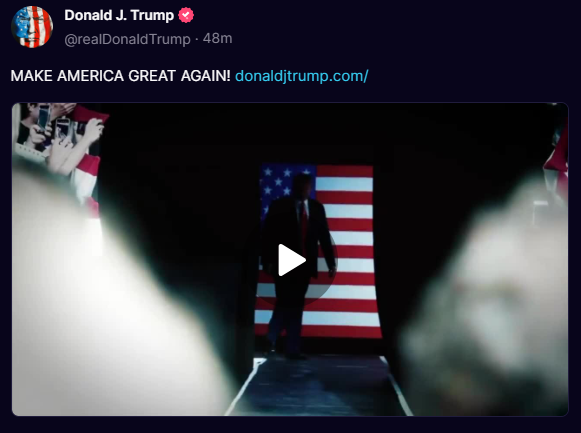Open the flag-painted profile avatar

click(32, 27)
